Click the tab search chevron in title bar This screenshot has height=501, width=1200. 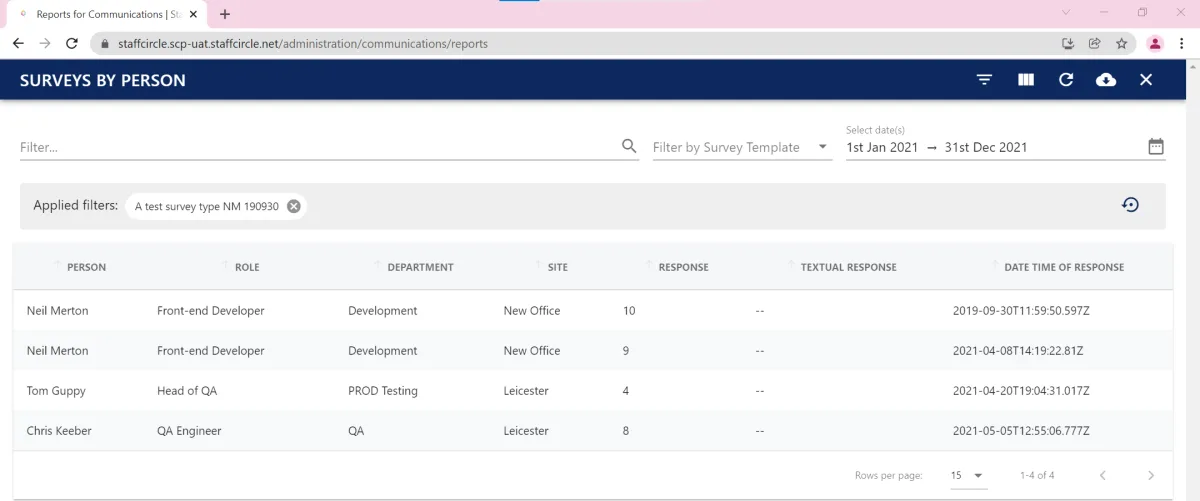coord(1066,13)
